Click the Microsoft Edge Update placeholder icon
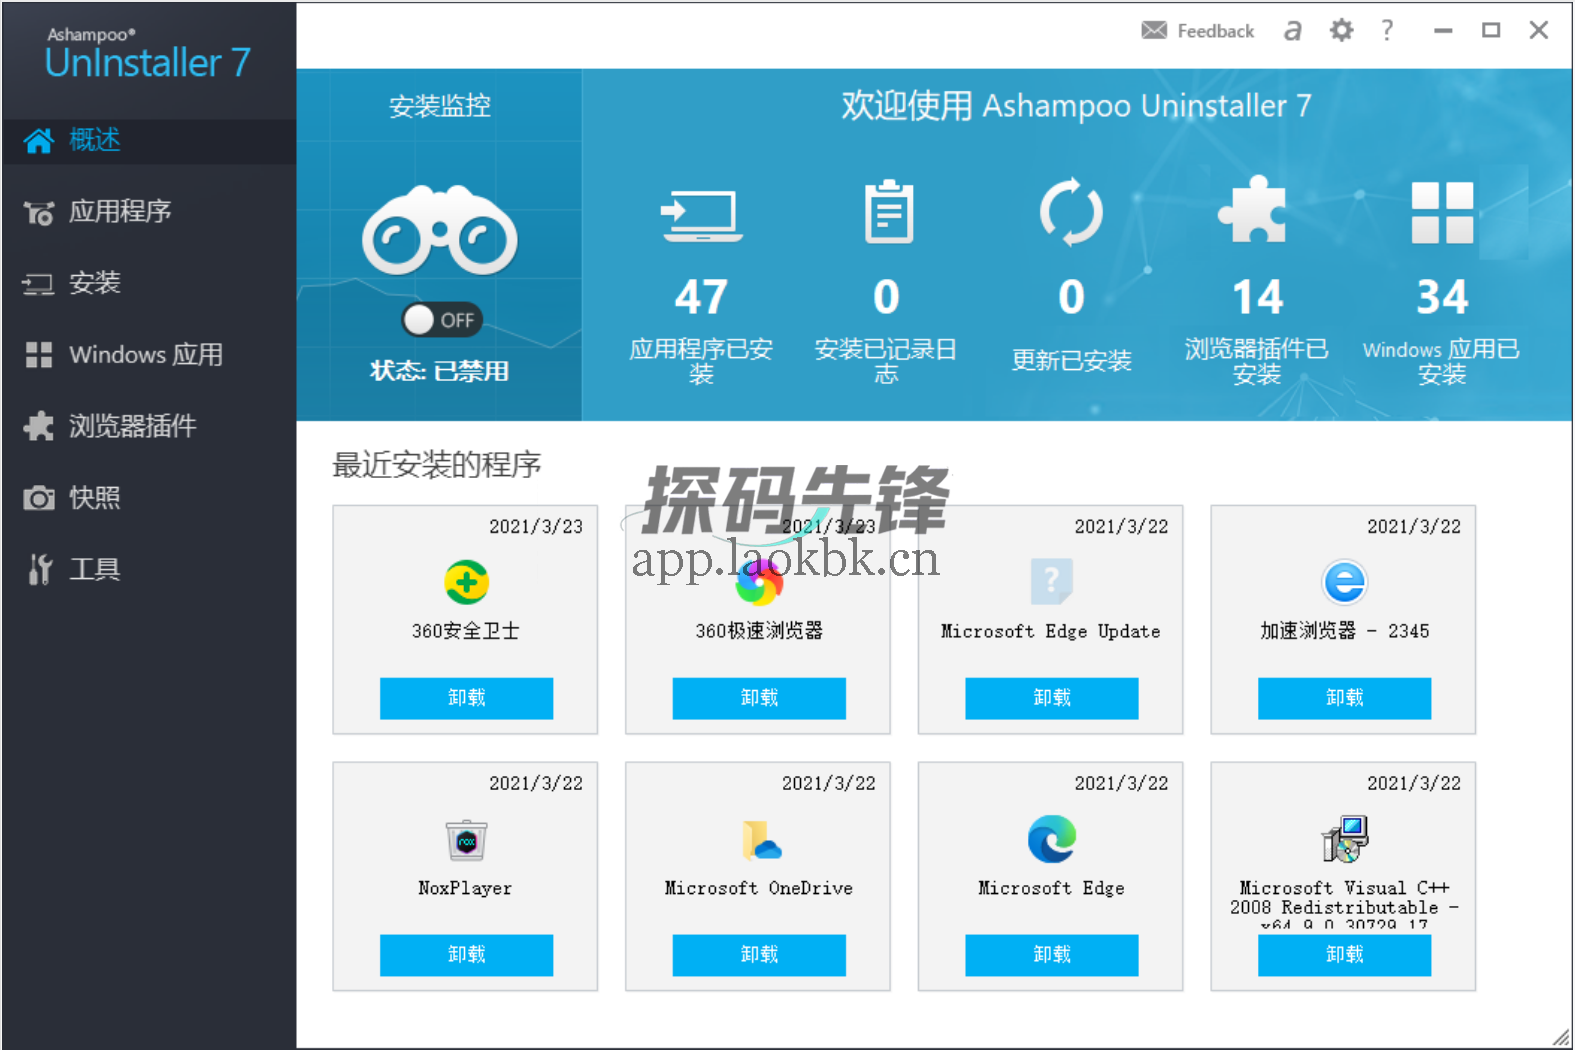This screenshot has width=1575, height=1050. [1052, 581]
